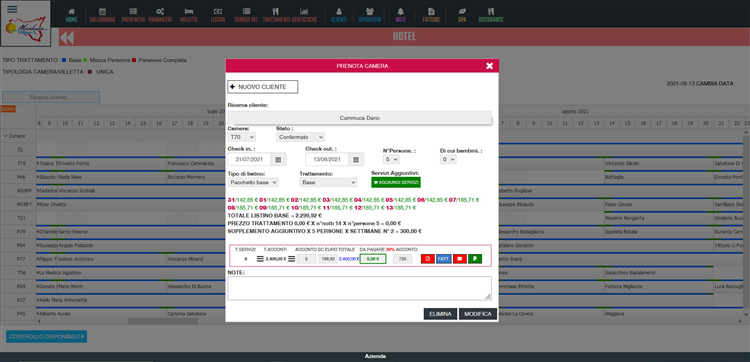Go to Home in top navigation
This screenshot has height=362, width=750.
click(71, 15)
